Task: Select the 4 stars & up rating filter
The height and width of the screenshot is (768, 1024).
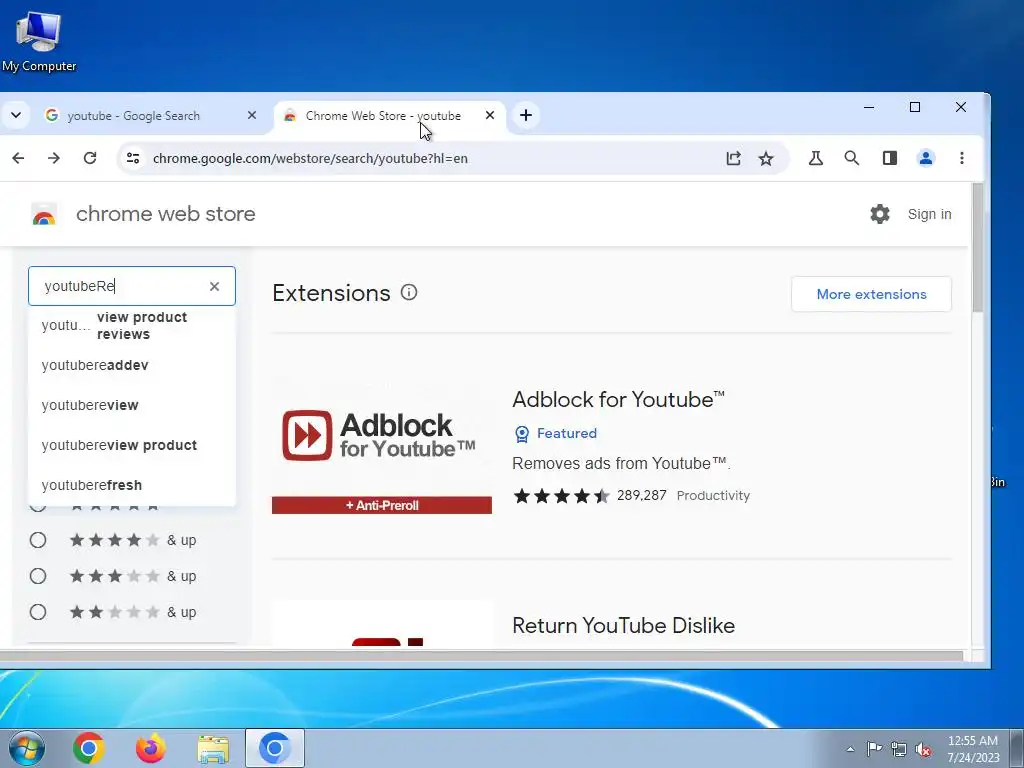Action: pos(38,540)
